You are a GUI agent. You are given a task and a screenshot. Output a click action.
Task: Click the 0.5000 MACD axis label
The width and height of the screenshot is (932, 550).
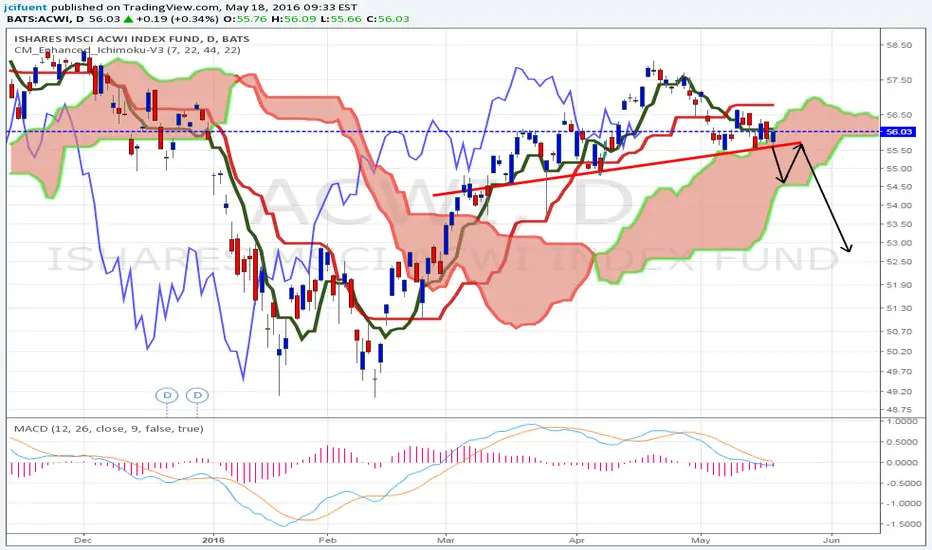[x=902, y=442]
